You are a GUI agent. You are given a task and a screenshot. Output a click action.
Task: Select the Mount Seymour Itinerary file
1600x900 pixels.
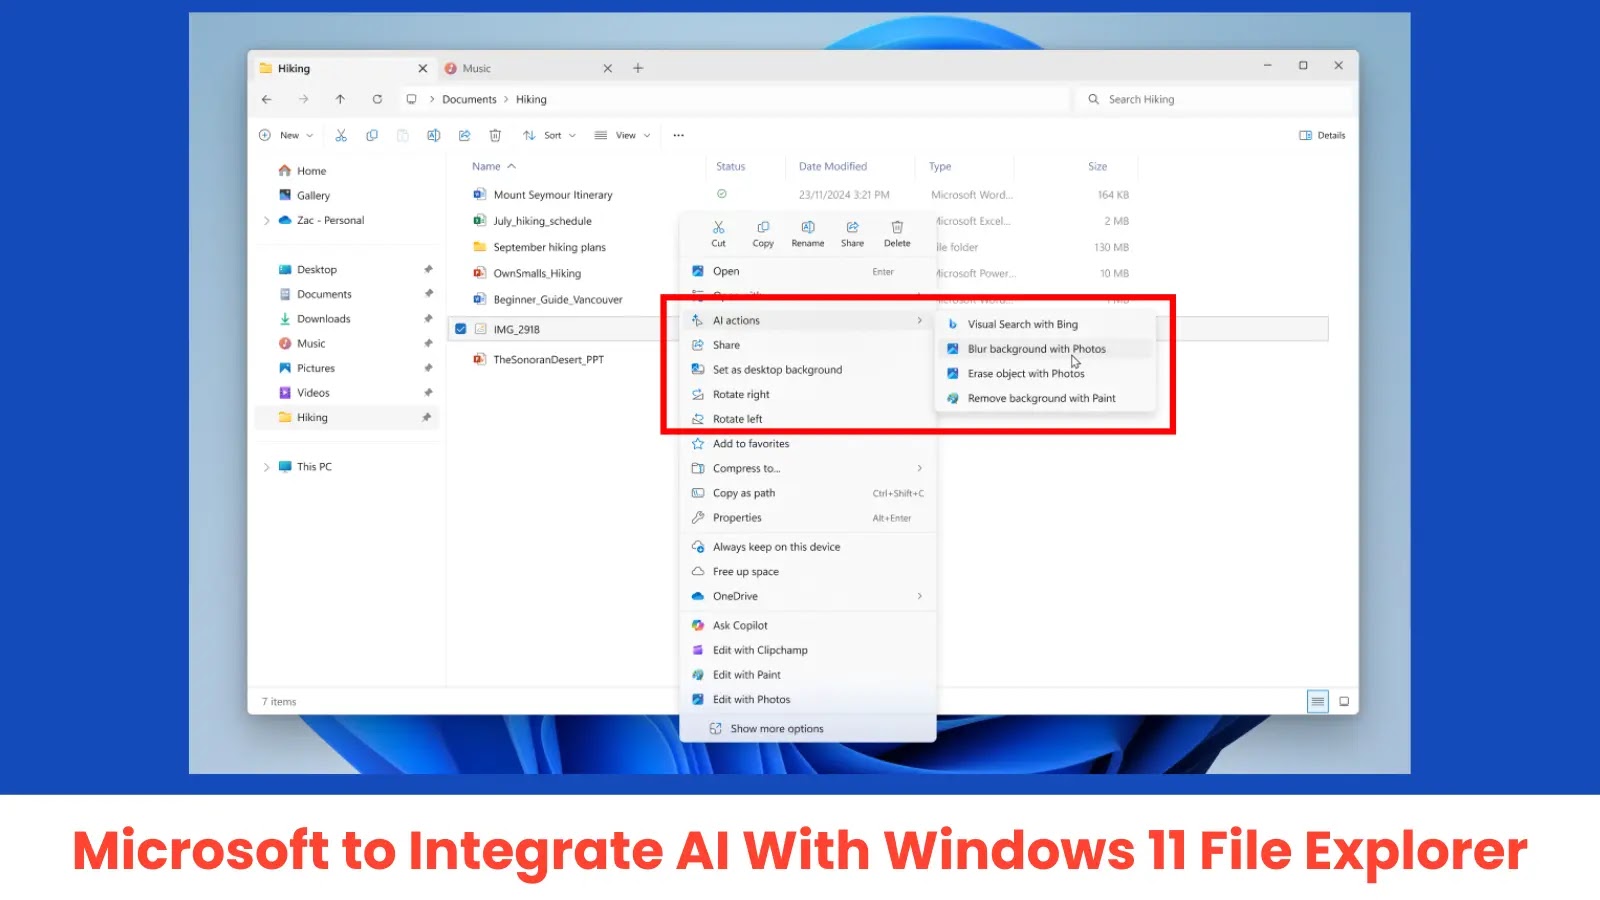pos(553,195)
